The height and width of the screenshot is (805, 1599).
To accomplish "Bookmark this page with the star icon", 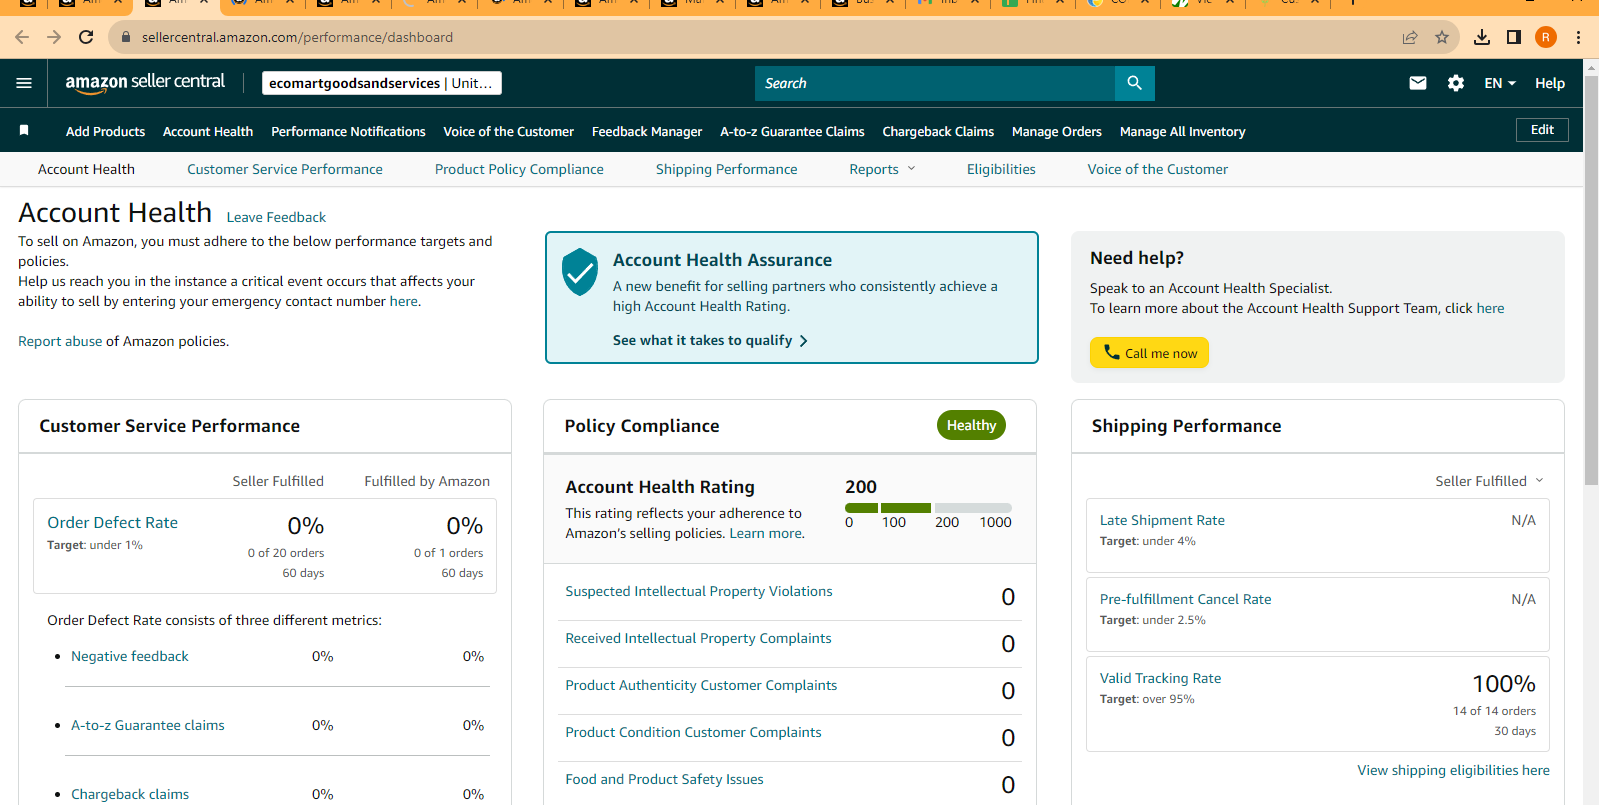I will (1442, 37).
